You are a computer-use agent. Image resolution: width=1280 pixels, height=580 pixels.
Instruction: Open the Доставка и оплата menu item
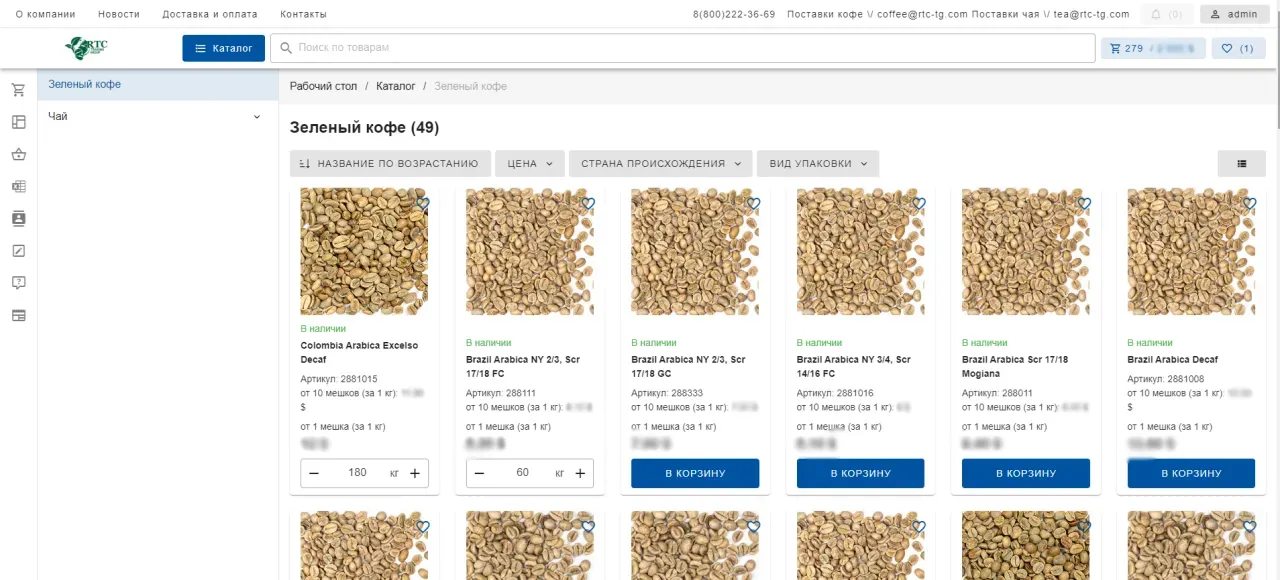(209, 15)
